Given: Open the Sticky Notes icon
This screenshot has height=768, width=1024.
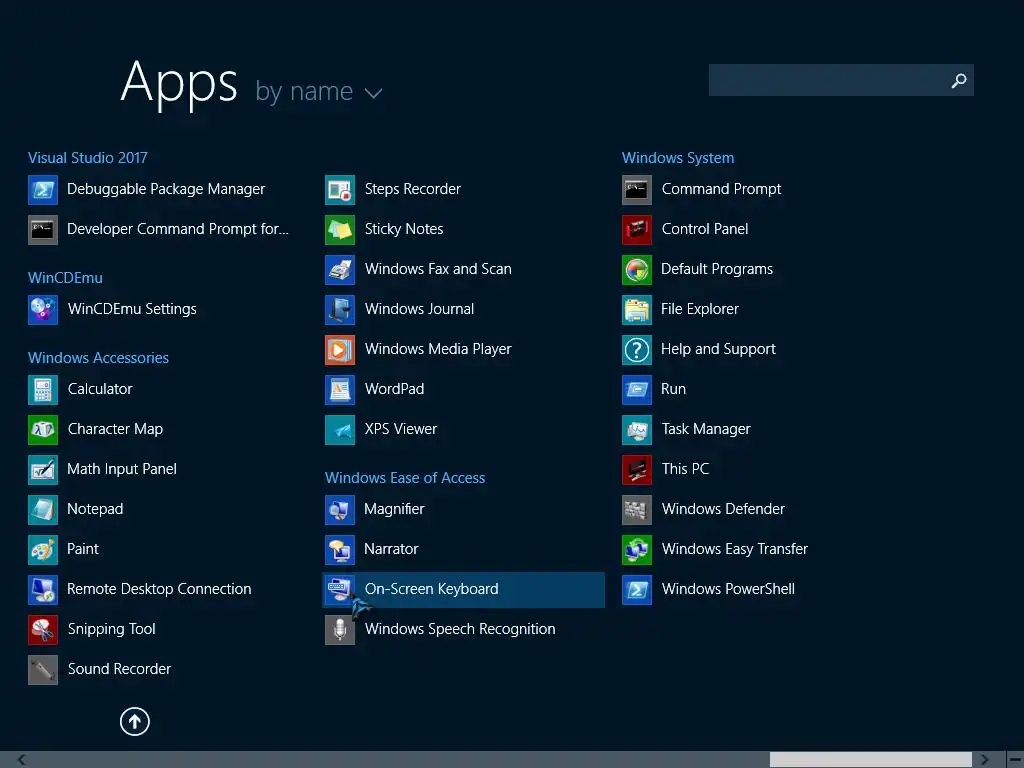Looking at the screenshot, I should pyautogui.click(x=340, y=229).
